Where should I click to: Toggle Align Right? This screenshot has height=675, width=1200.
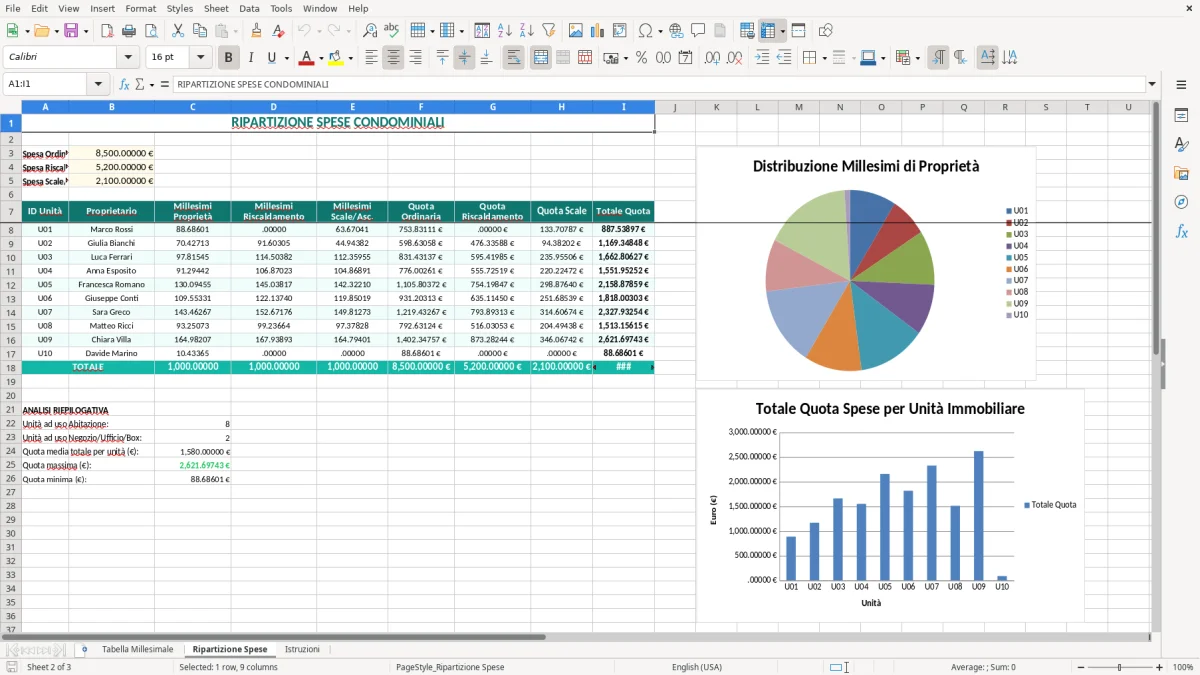(415, 58)
